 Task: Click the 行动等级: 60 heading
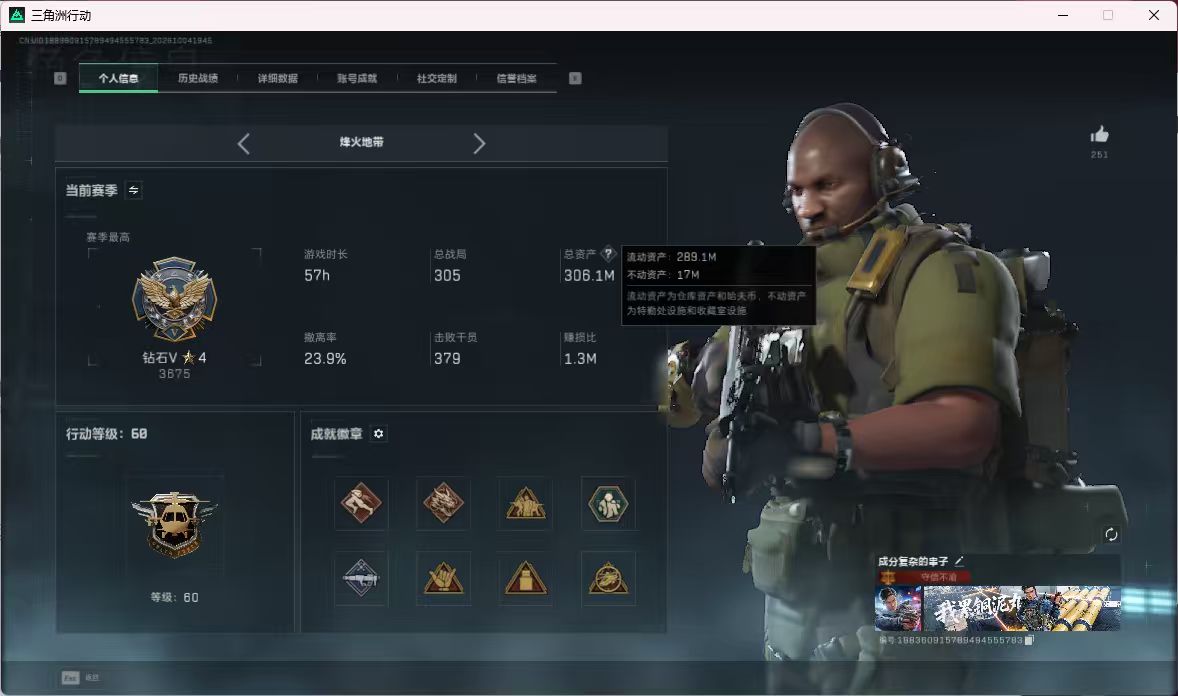point(107,434)
